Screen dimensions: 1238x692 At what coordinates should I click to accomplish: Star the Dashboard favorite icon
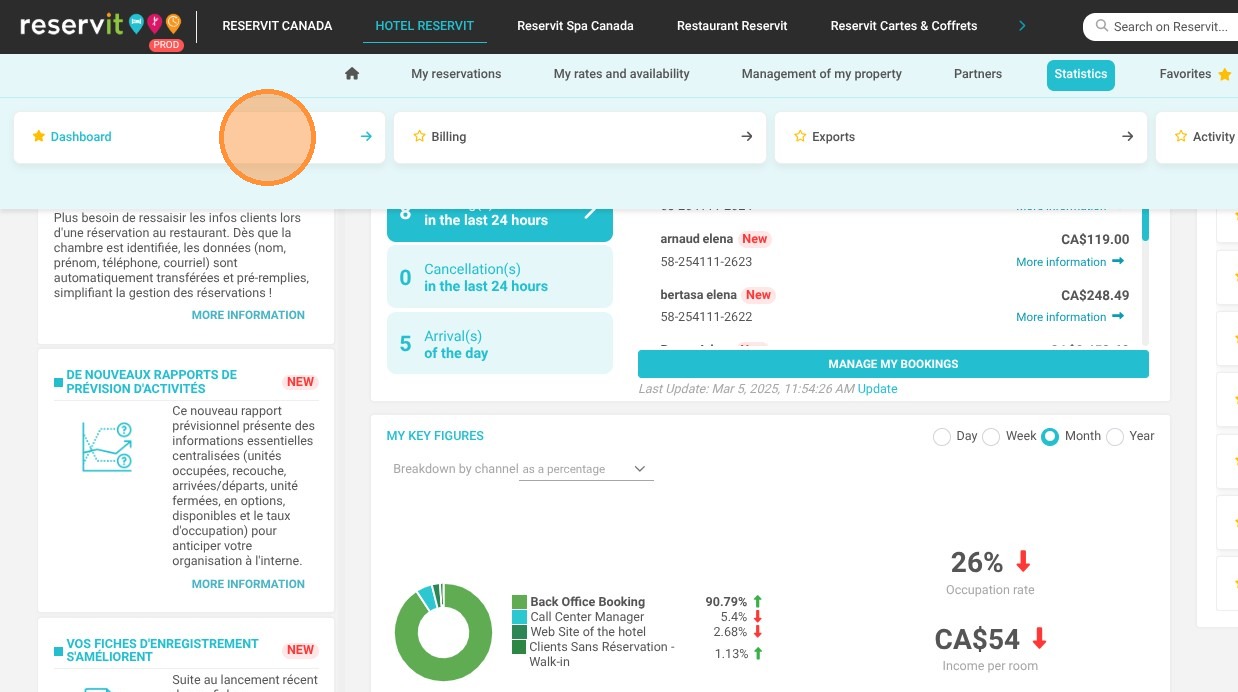click(39, 136)
